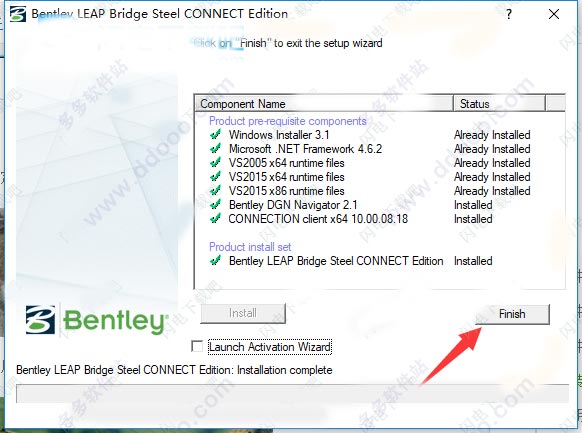582x433 pixels.
Task: Select VS2005 x64 runtime files text
Action: 287,163
